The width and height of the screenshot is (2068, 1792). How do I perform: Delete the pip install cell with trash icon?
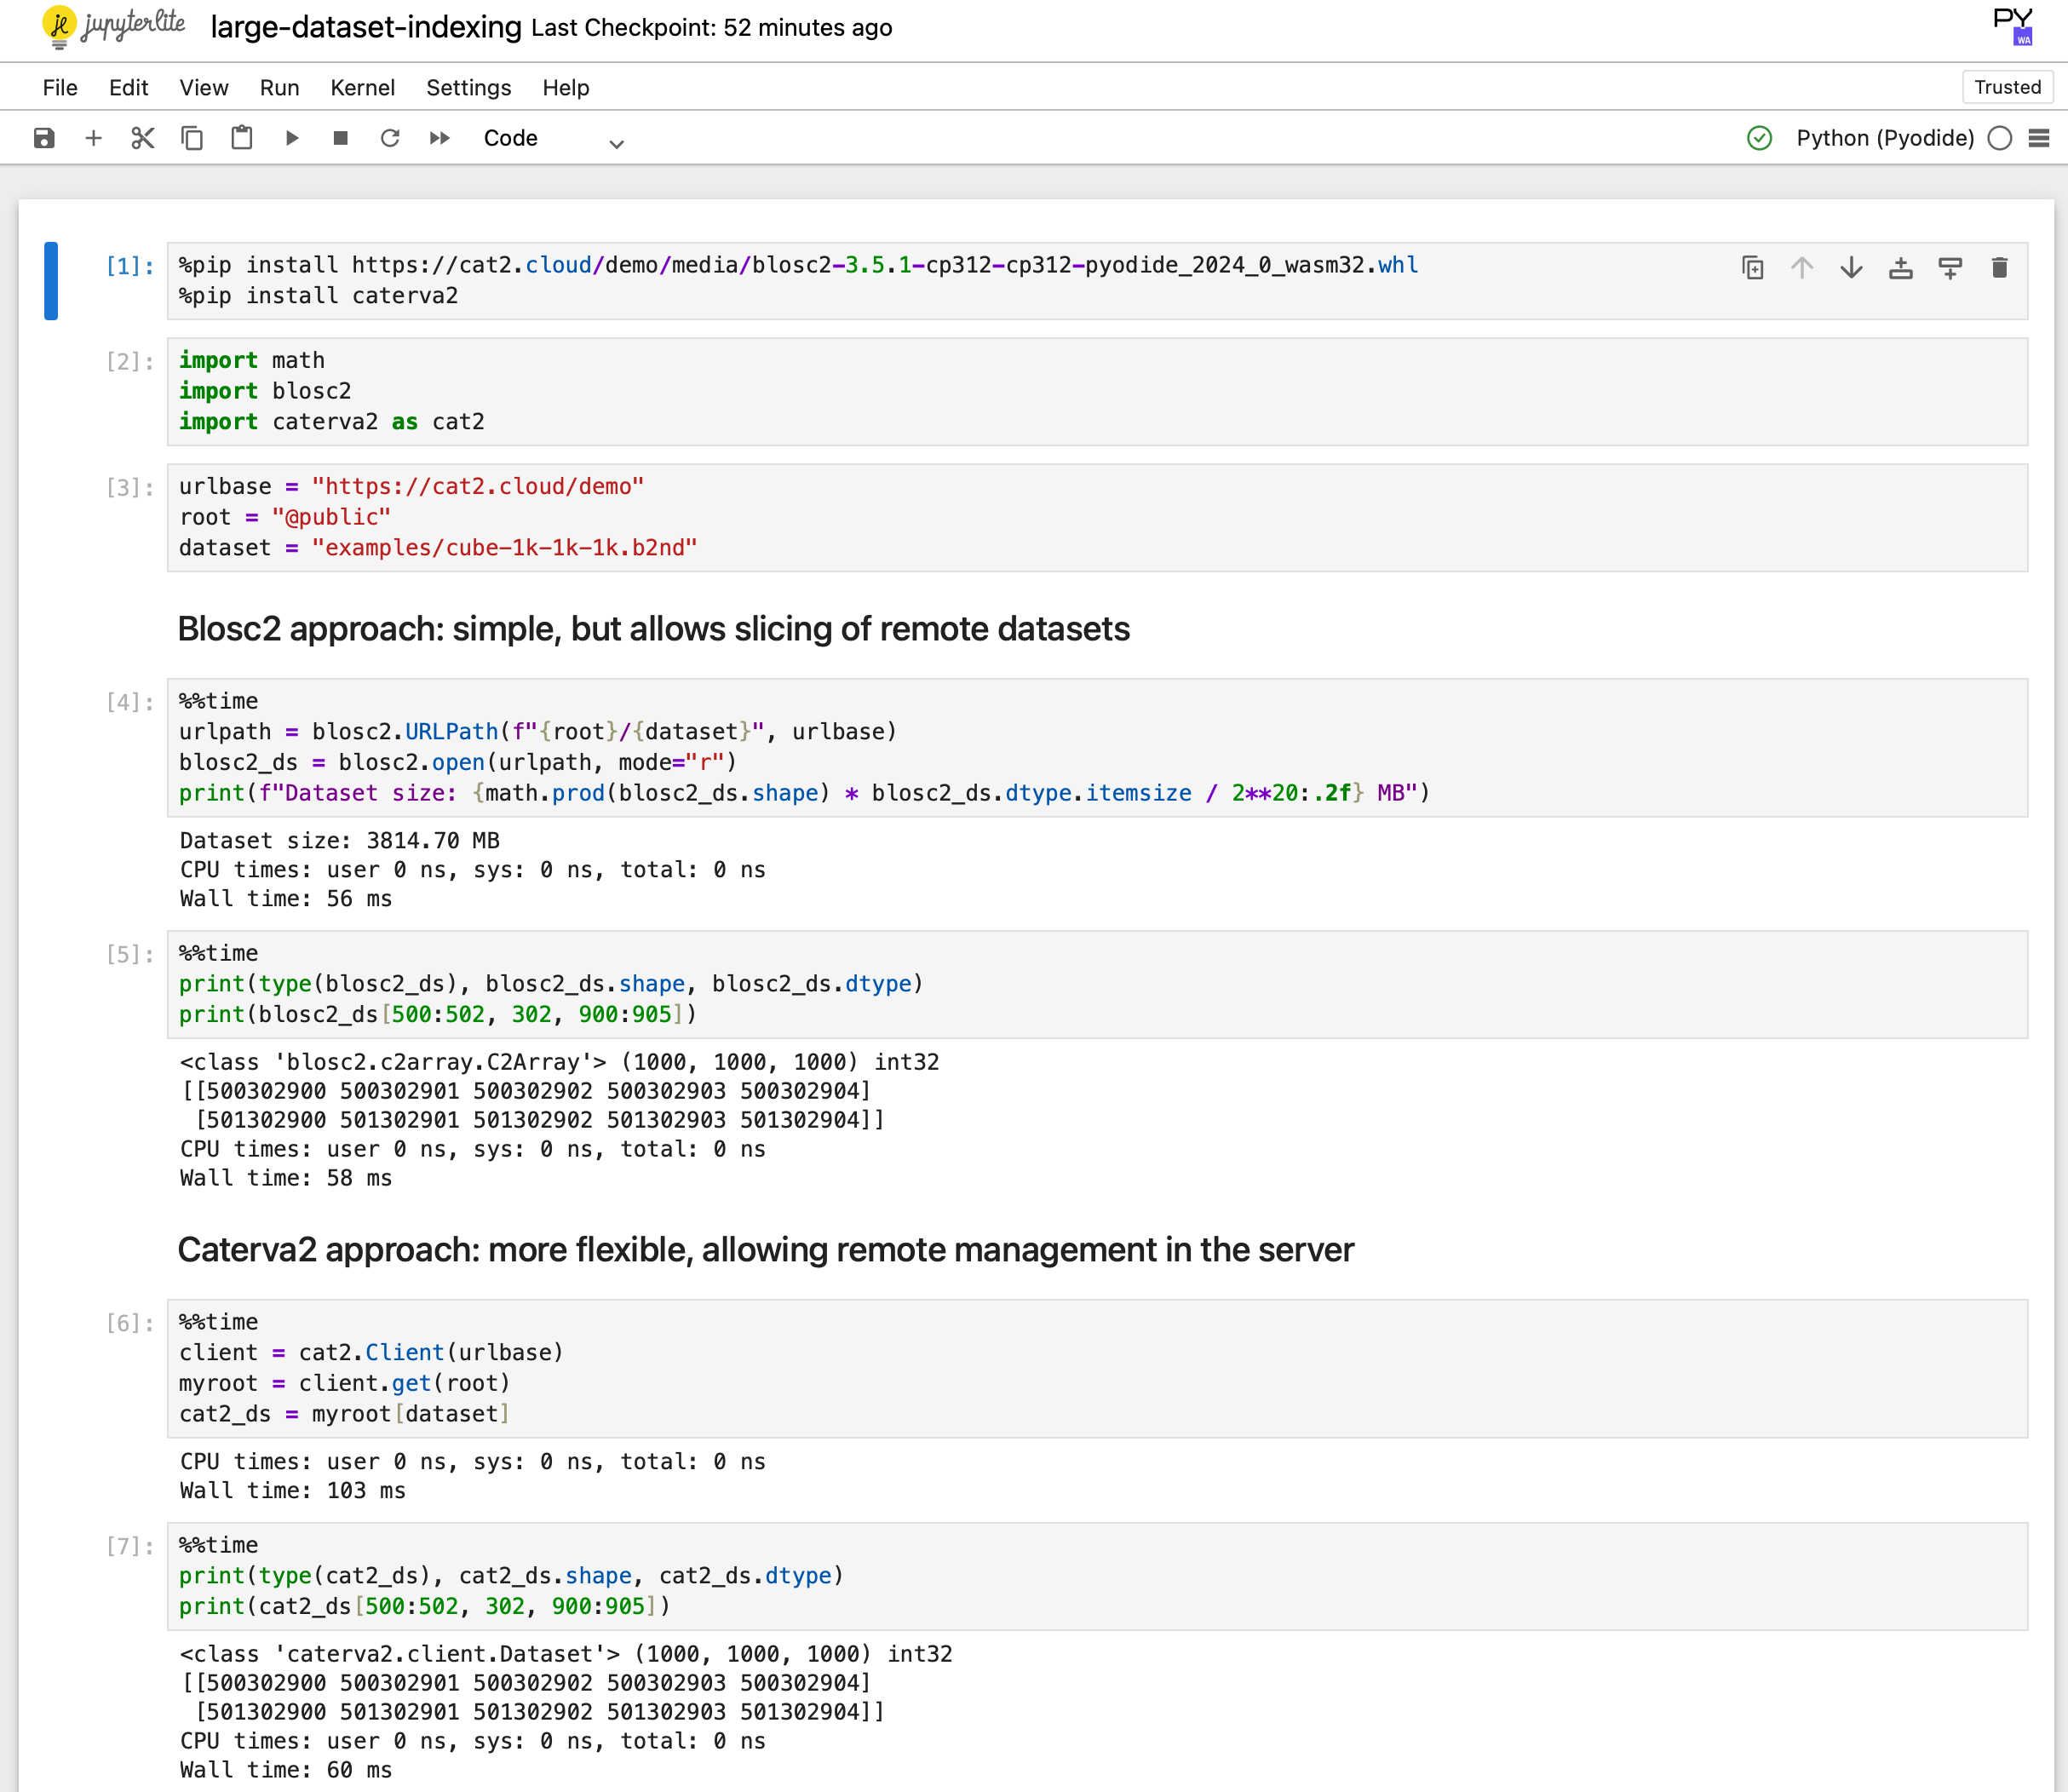tap(2000, 267)
